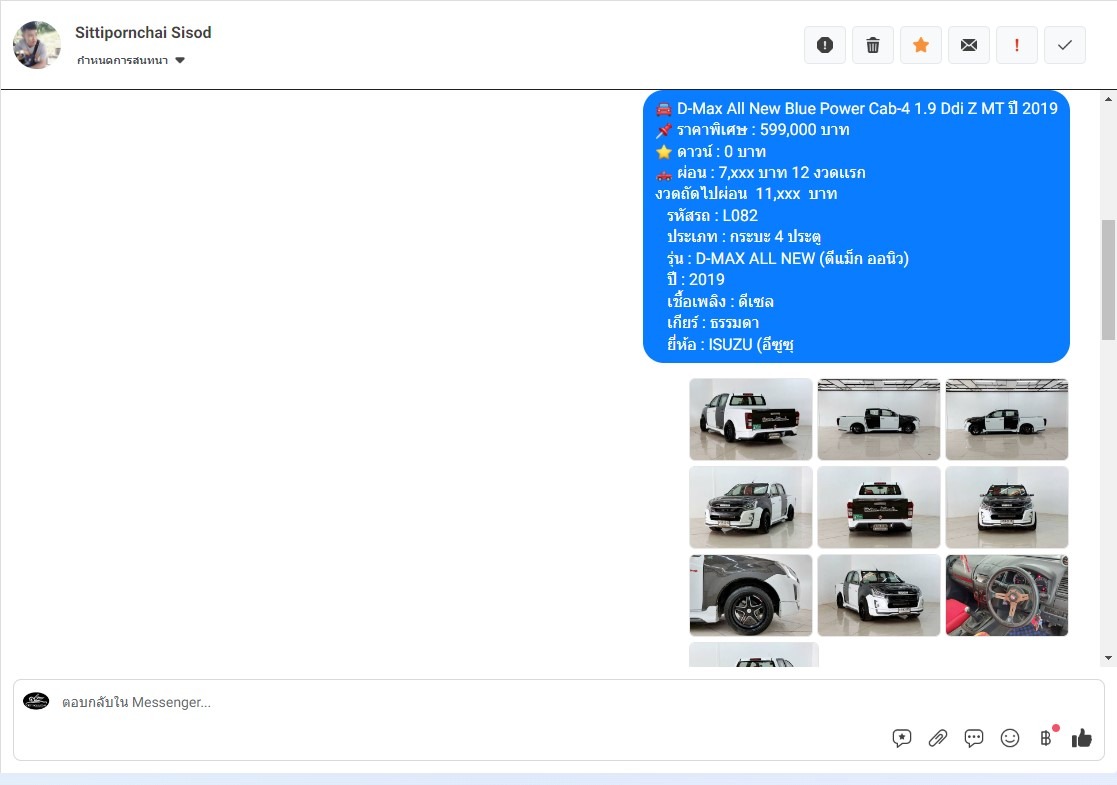Screen dimensions: 1117x785
Task: Open the wheel close-up photo thumbnail
Action: 751,595
